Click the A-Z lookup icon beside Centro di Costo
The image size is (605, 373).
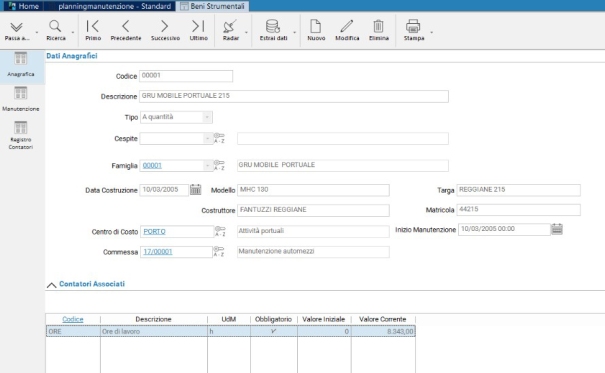click(220, 231)
